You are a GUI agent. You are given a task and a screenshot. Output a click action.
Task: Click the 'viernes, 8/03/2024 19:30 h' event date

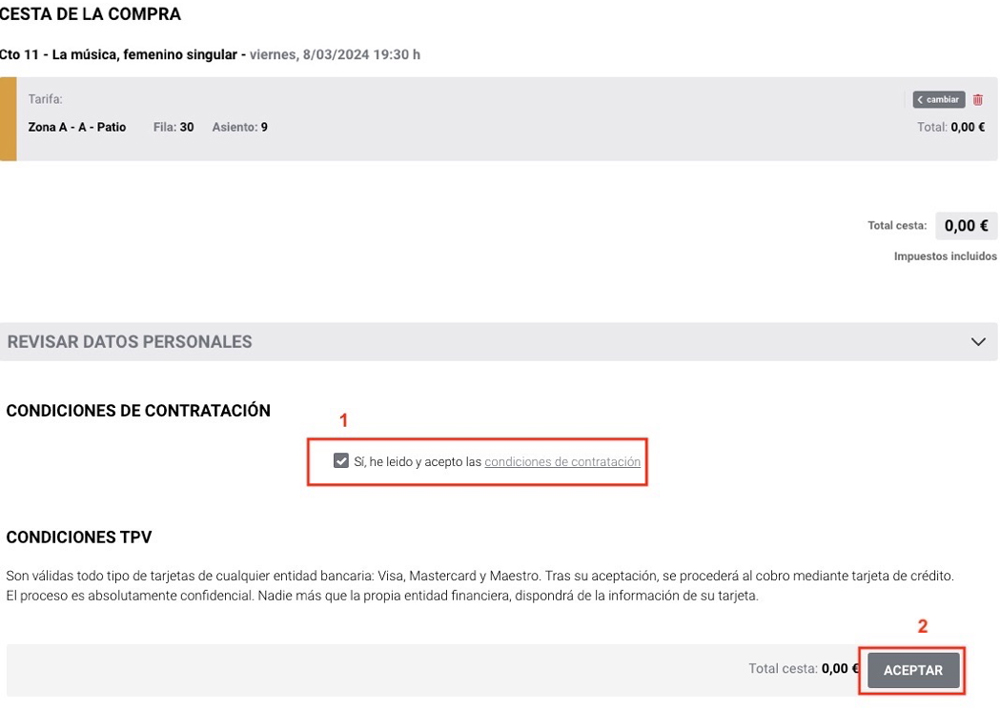click(x=335, y=54)
